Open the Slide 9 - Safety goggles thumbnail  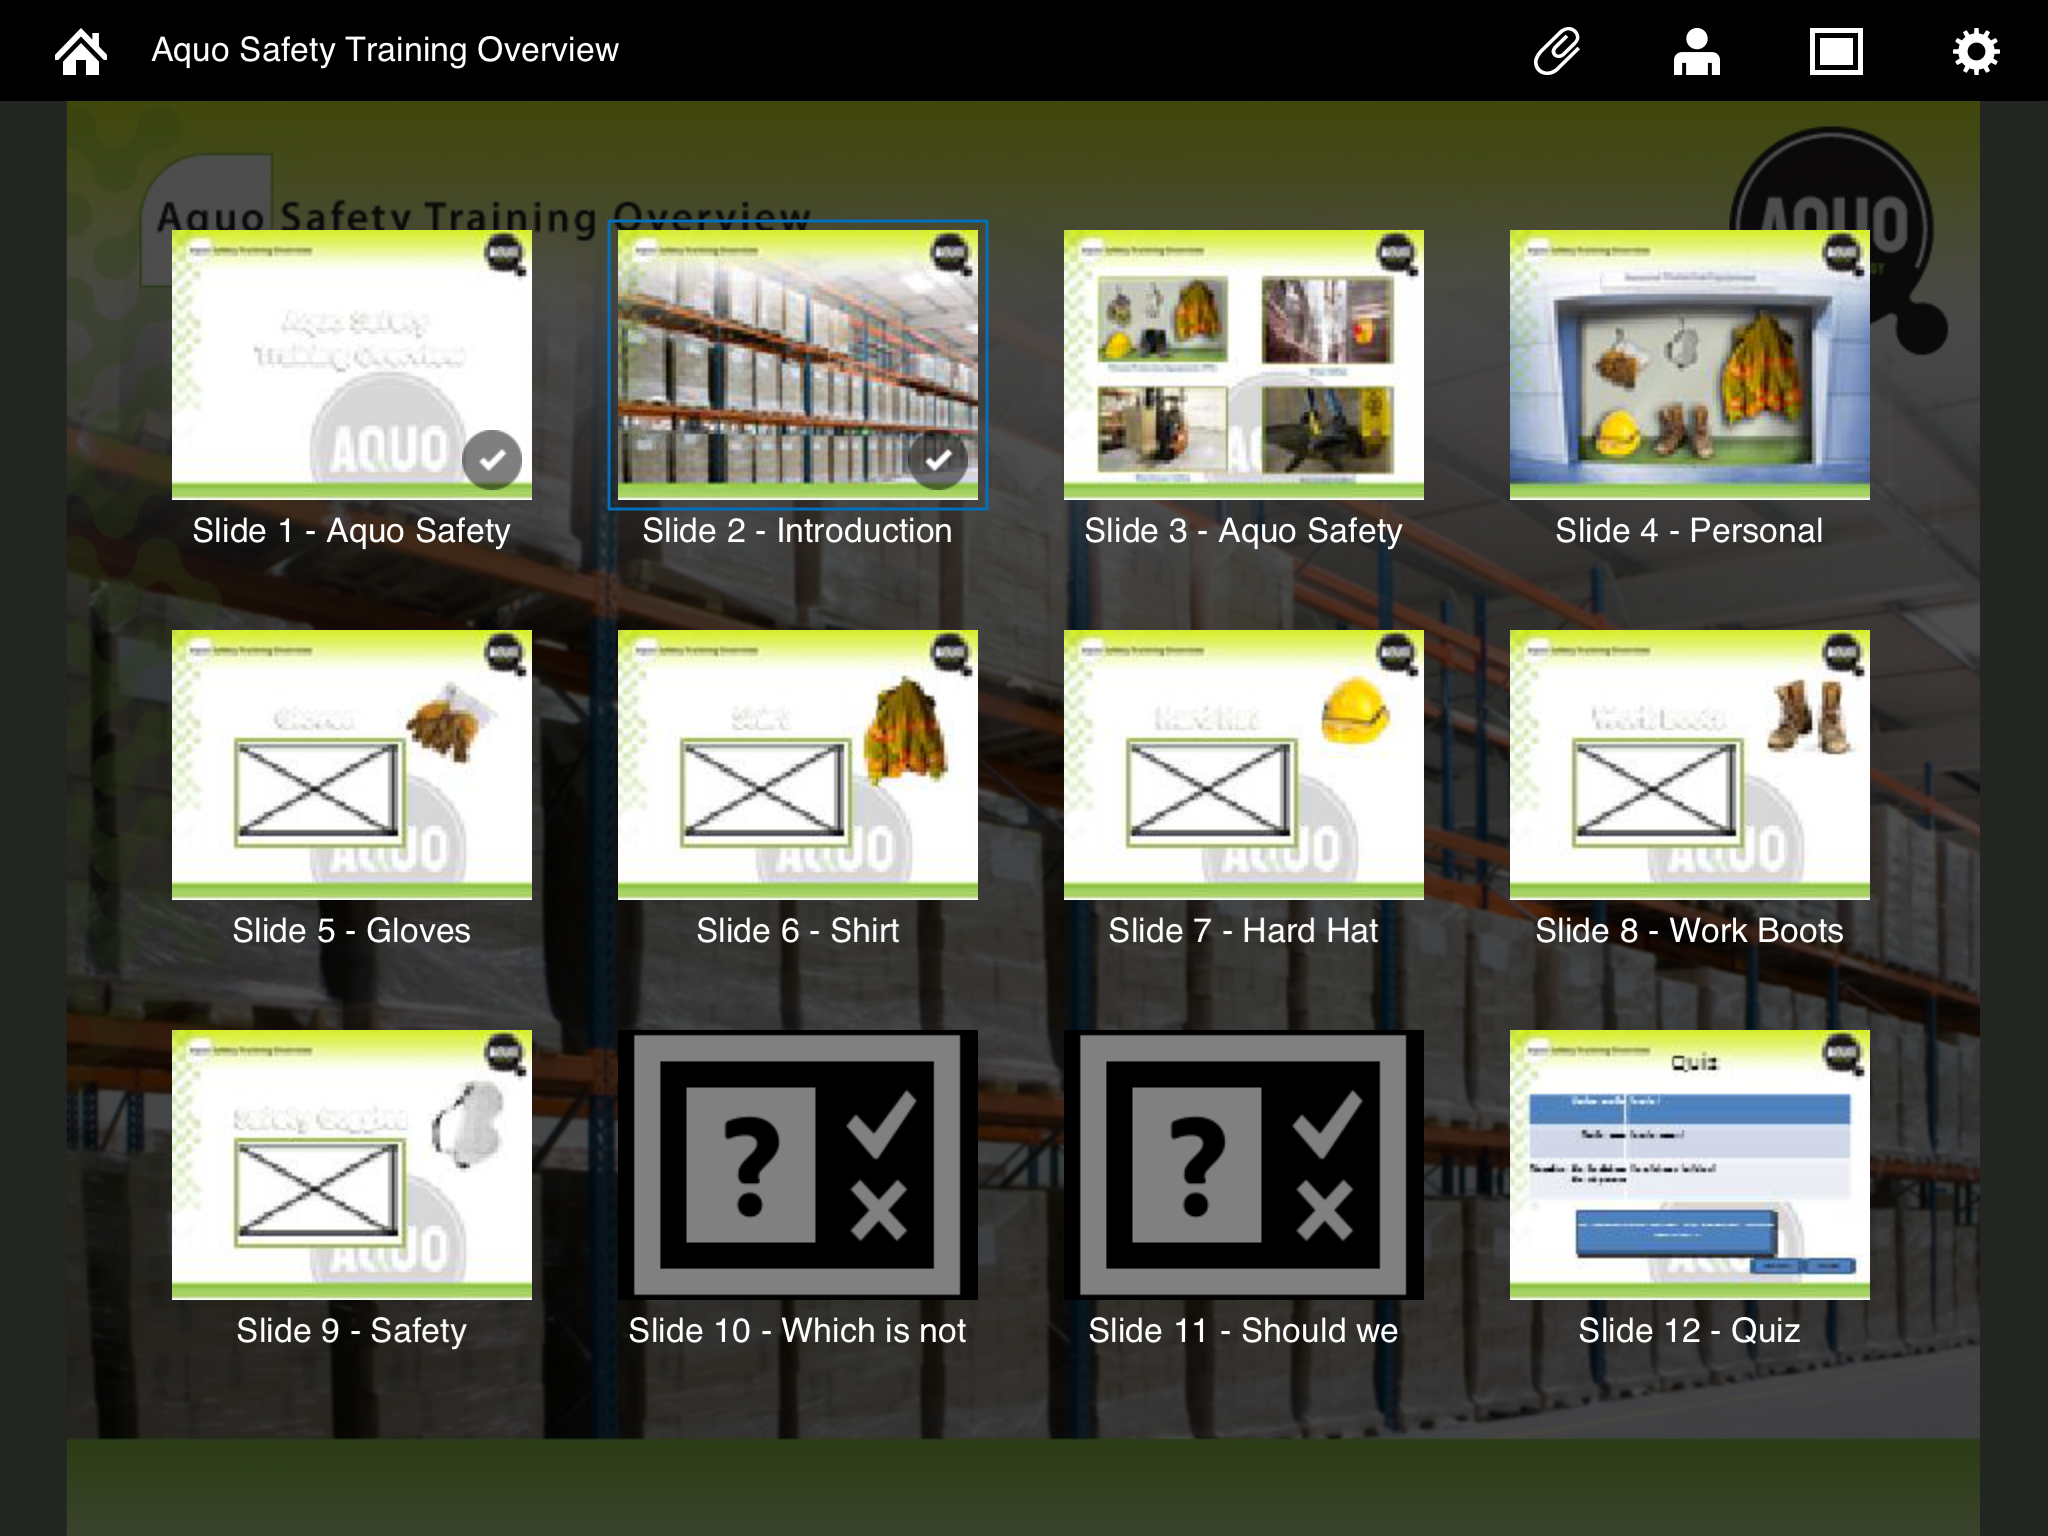coord(351,1165)
